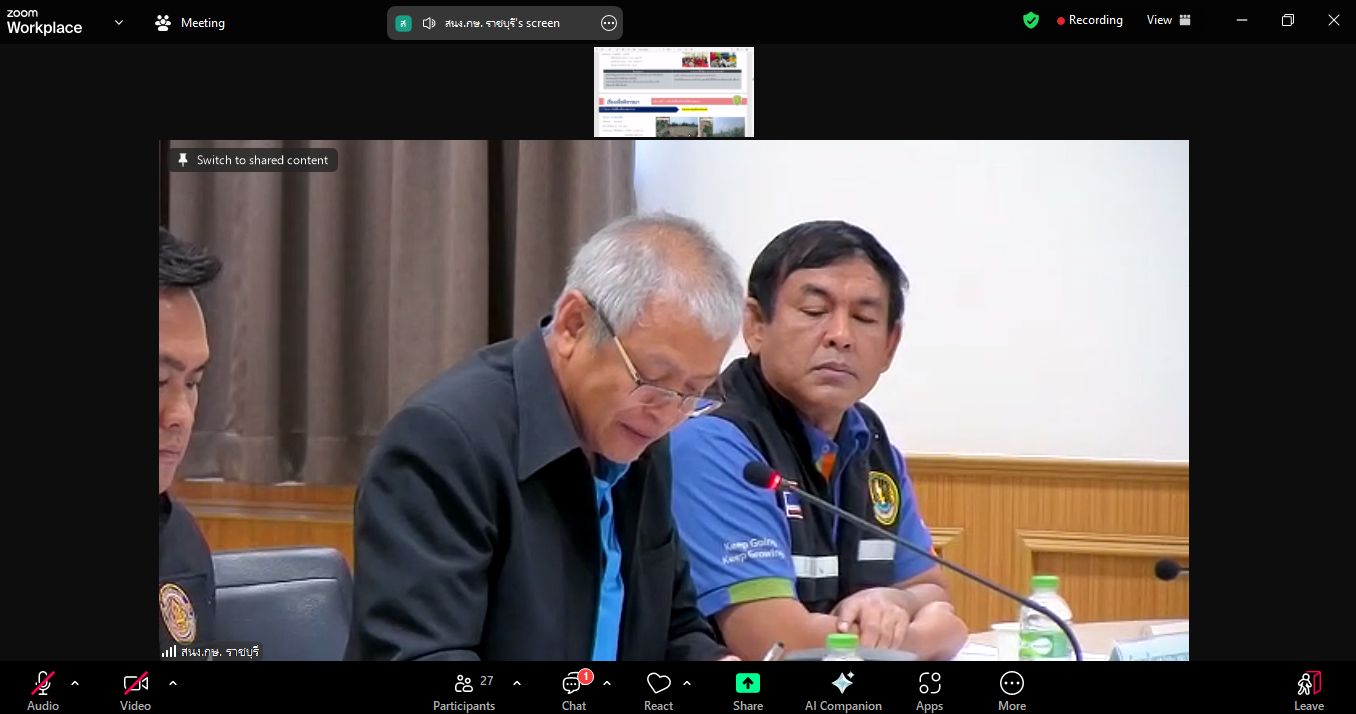Expand the Zoom Workplace dropdown arrow
The image size is (1356, 714).
click(x=118, y=20)
